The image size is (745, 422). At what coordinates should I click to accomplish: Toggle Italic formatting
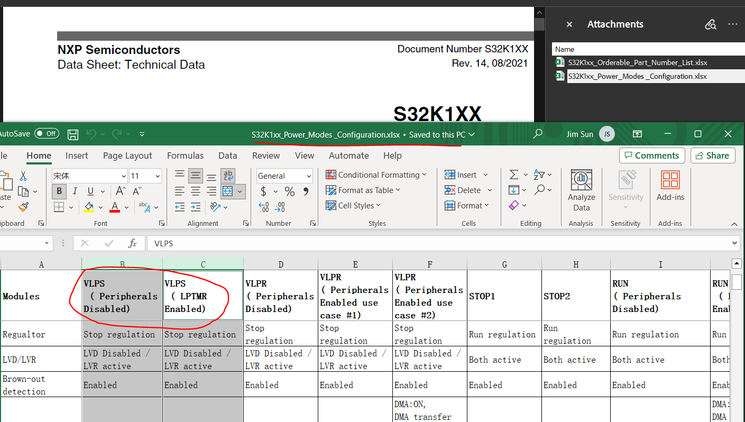(75, 191)
